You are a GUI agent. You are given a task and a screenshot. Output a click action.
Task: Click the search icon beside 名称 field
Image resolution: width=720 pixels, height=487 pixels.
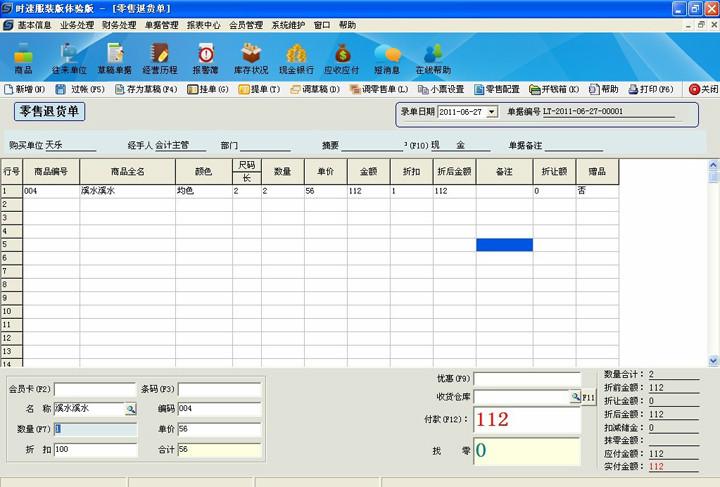[x=130, y=409]
